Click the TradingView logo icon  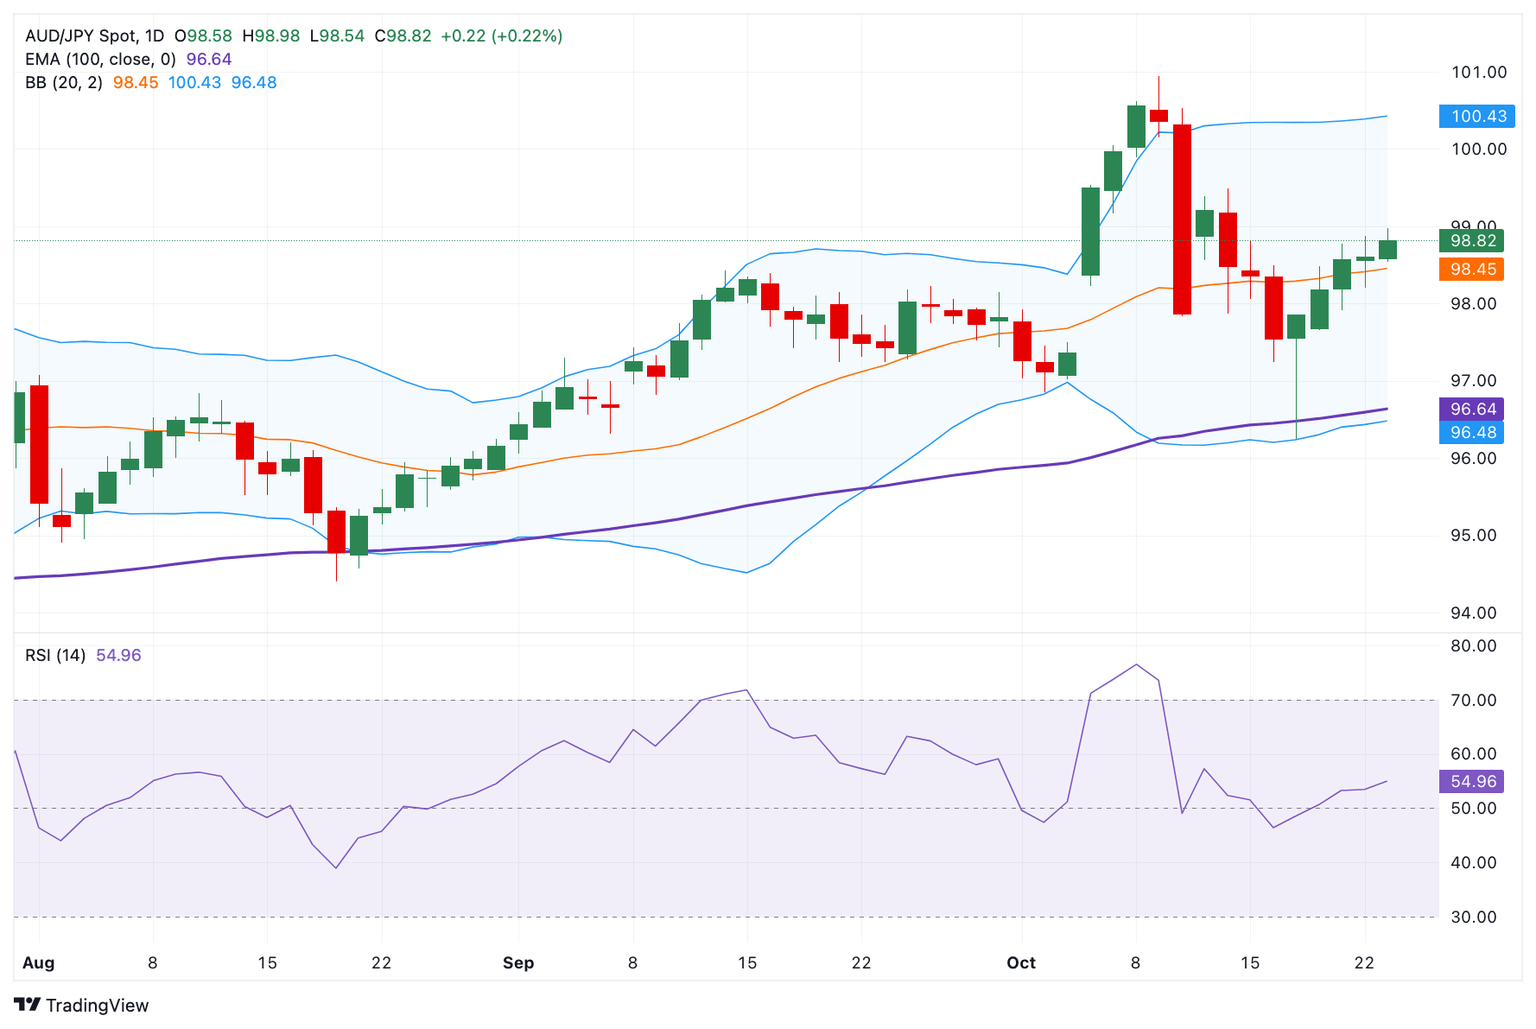click(x=27, y=1005)
